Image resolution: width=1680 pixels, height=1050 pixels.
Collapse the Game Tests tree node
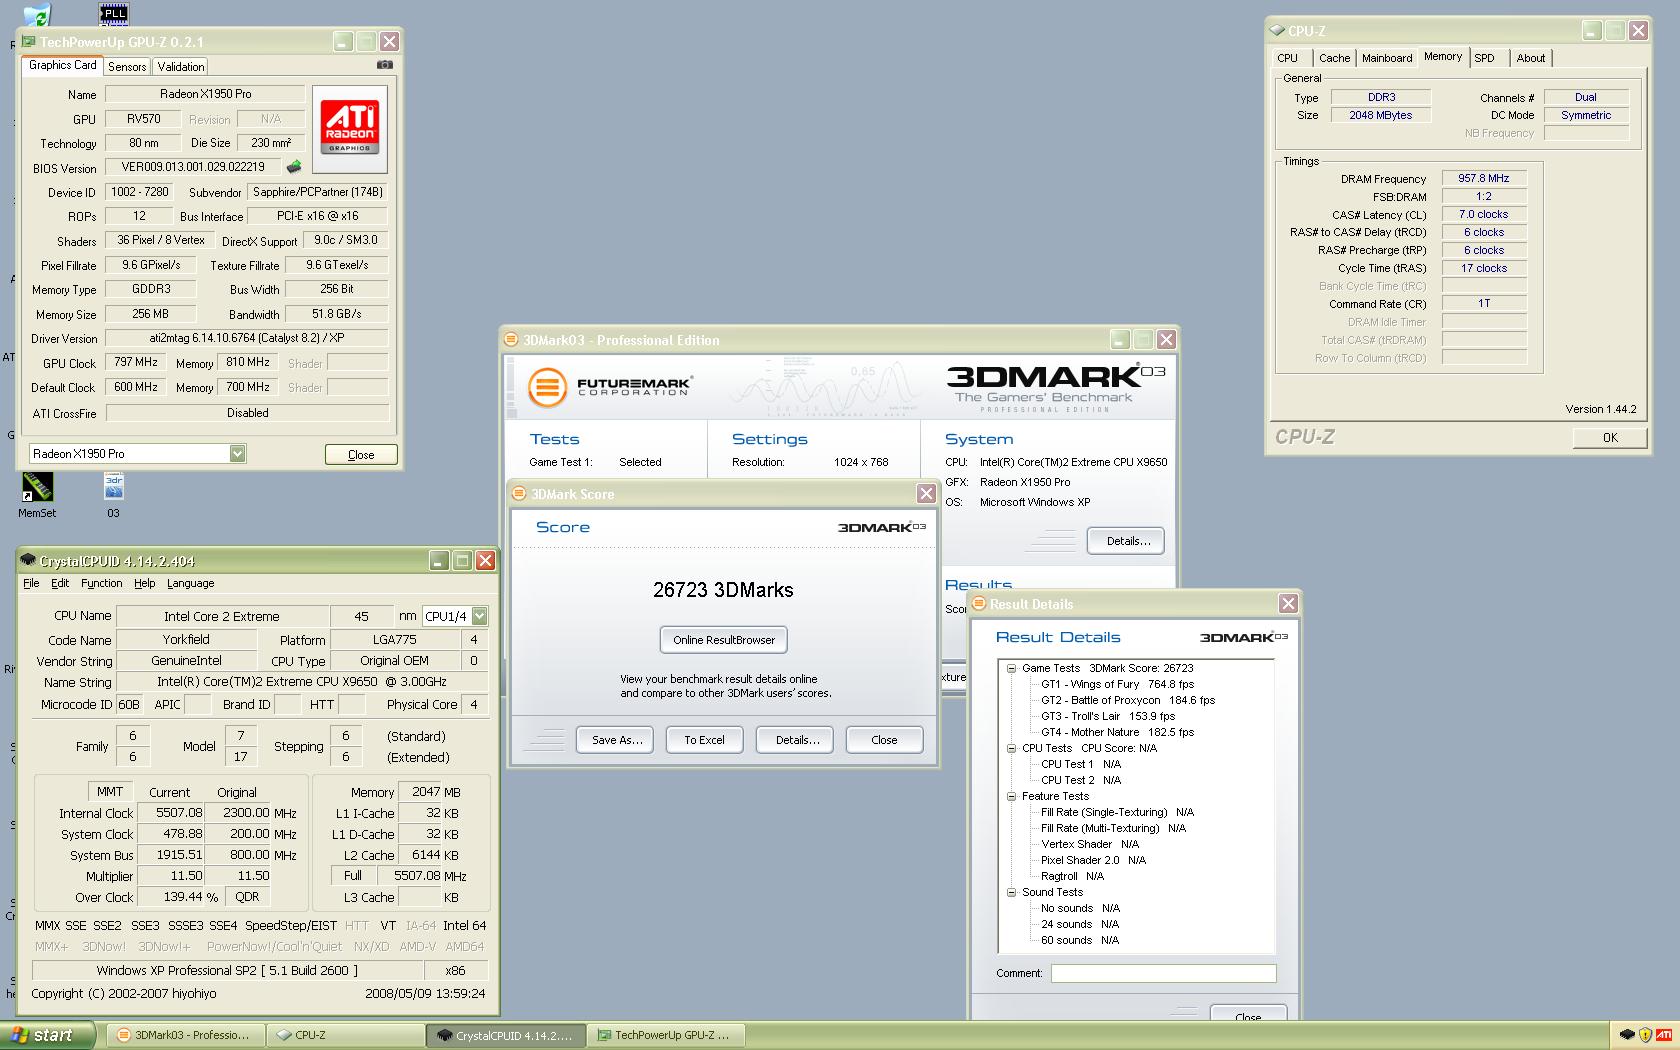pyautogui.click(x=1011, y=668)
